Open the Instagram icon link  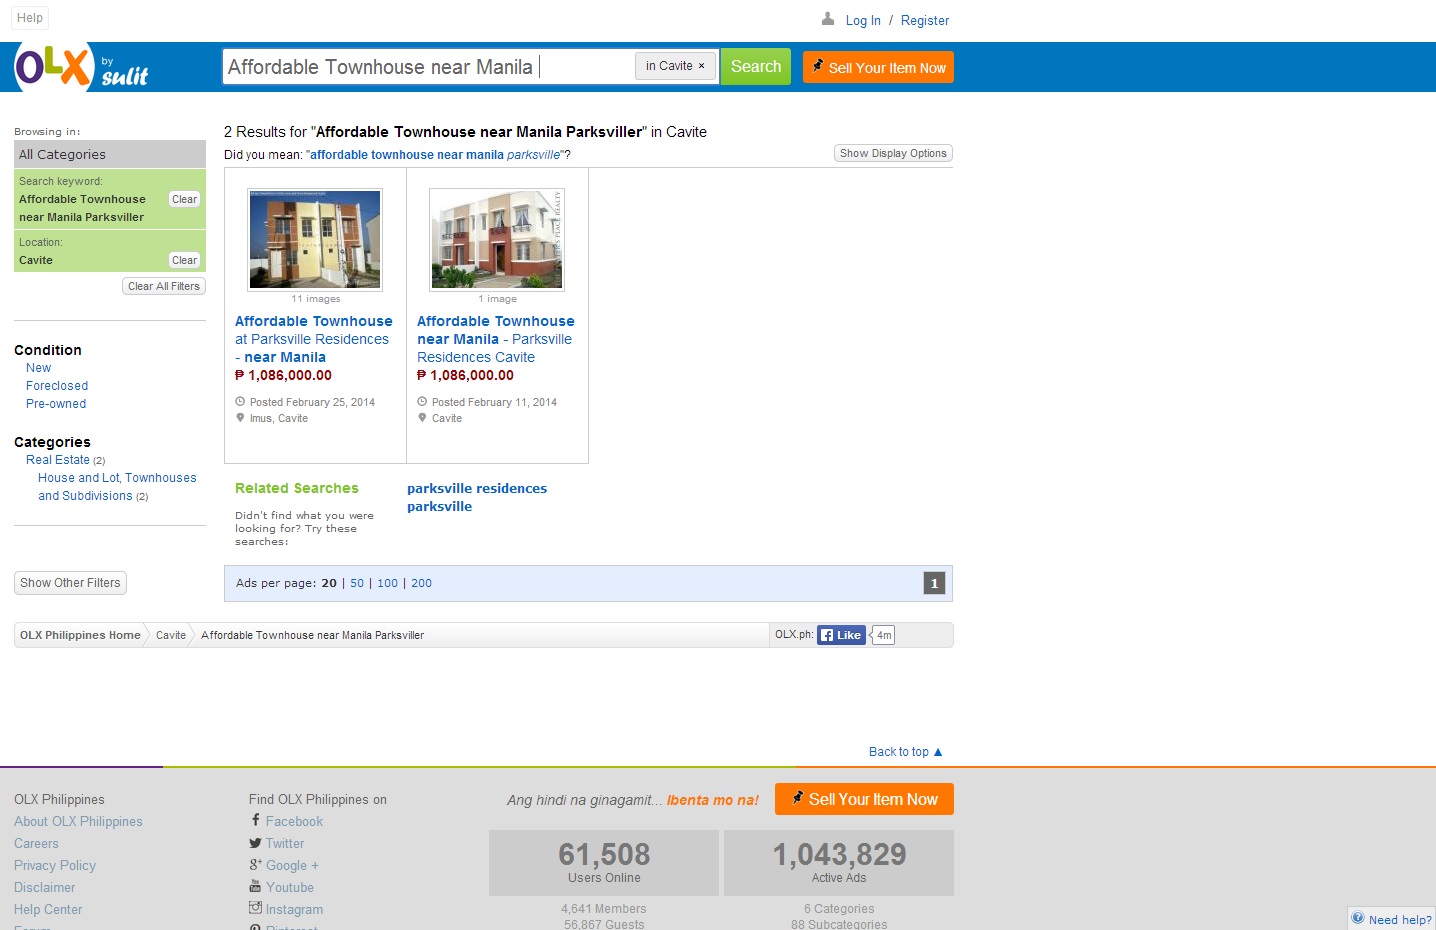(255, 908)
